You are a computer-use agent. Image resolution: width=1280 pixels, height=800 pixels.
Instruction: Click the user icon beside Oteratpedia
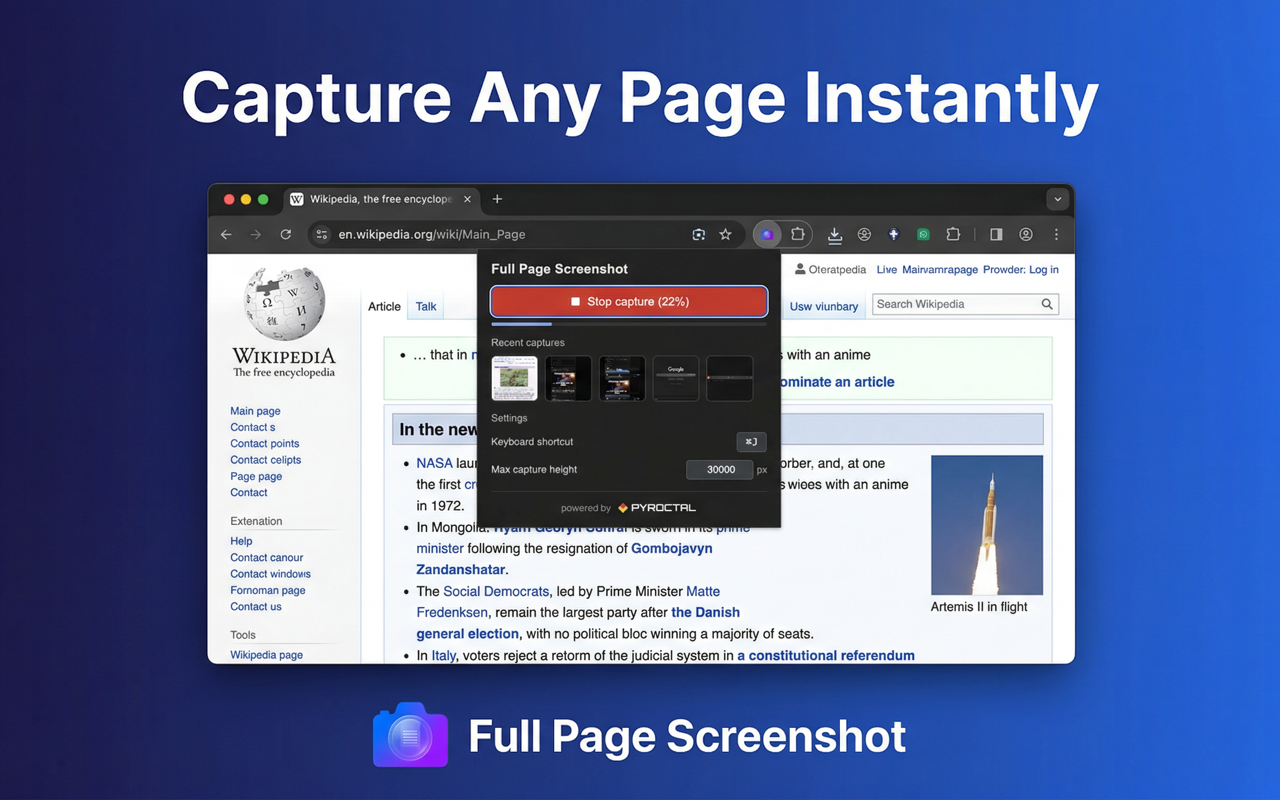click(x=800, y=269)
